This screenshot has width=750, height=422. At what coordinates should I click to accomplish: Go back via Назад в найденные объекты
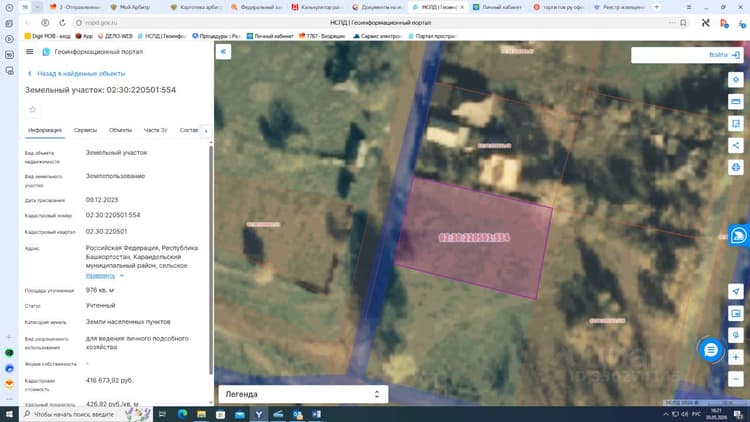click(77, 74)
